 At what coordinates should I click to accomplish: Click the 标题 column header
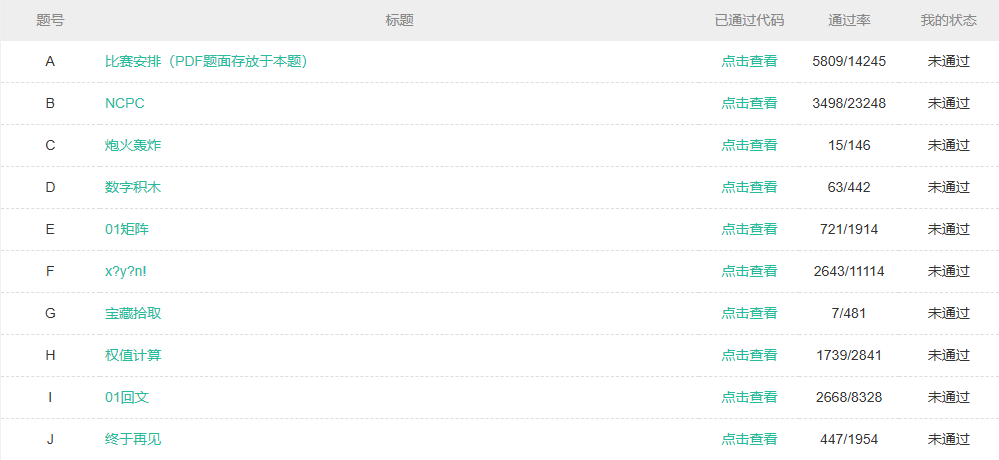400,20
